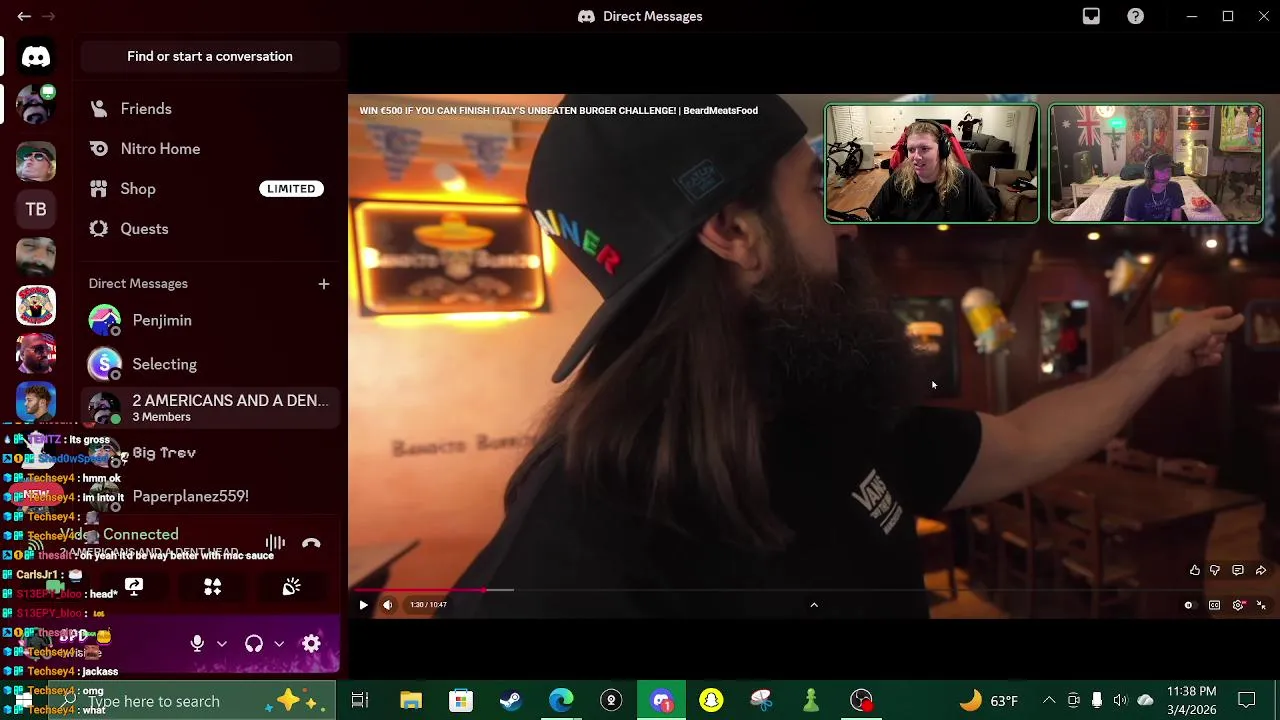Image resolution: width=1280 pixels, height=720 pixels.
Task: Open the Inbox icon in Discord title bar
Action: coord(1091,16)
